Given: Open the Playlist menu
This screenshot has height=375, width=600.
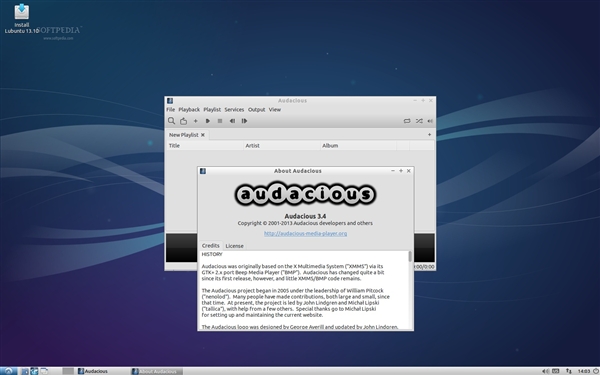Looking at the screenshot, I should tap(212, 109).
